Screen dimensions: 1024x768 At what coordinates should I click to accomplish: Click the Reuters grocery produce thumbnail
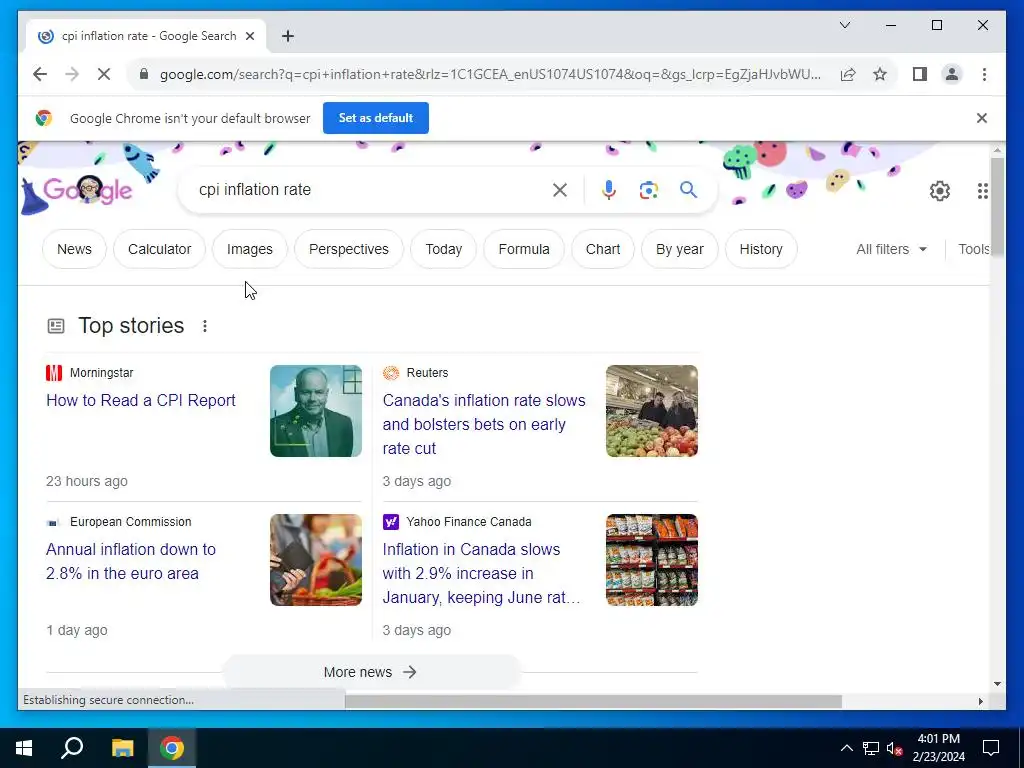[652, 411]
